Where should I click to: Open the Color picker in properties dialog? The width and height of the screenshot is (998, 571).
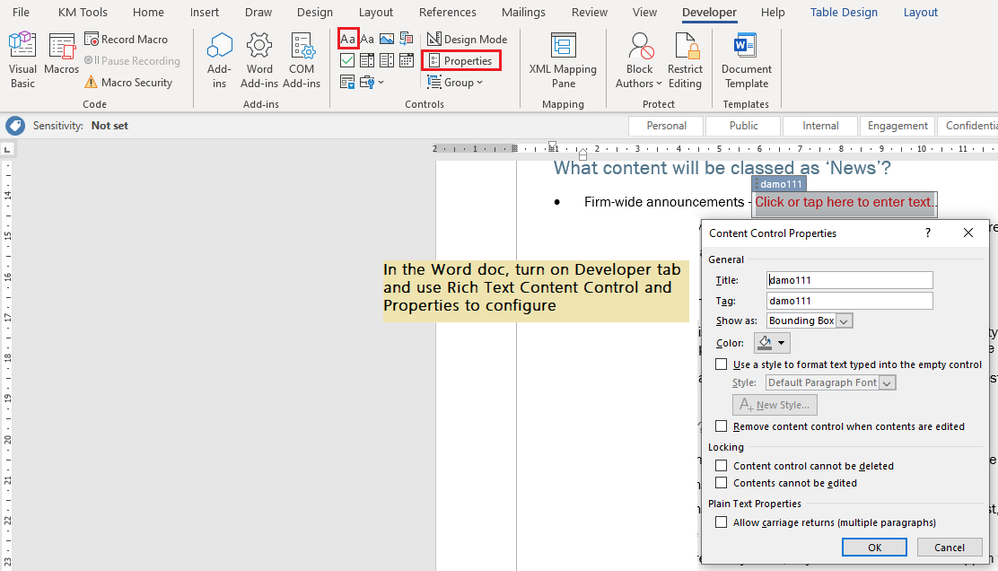tap(771, 343)
